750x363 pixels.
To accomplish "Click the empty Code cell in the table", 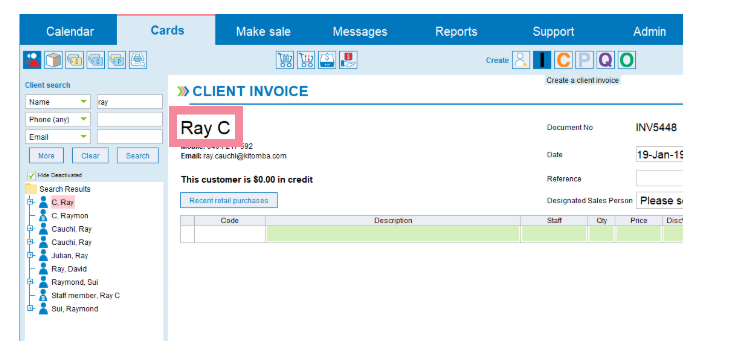I will (230, 234).
